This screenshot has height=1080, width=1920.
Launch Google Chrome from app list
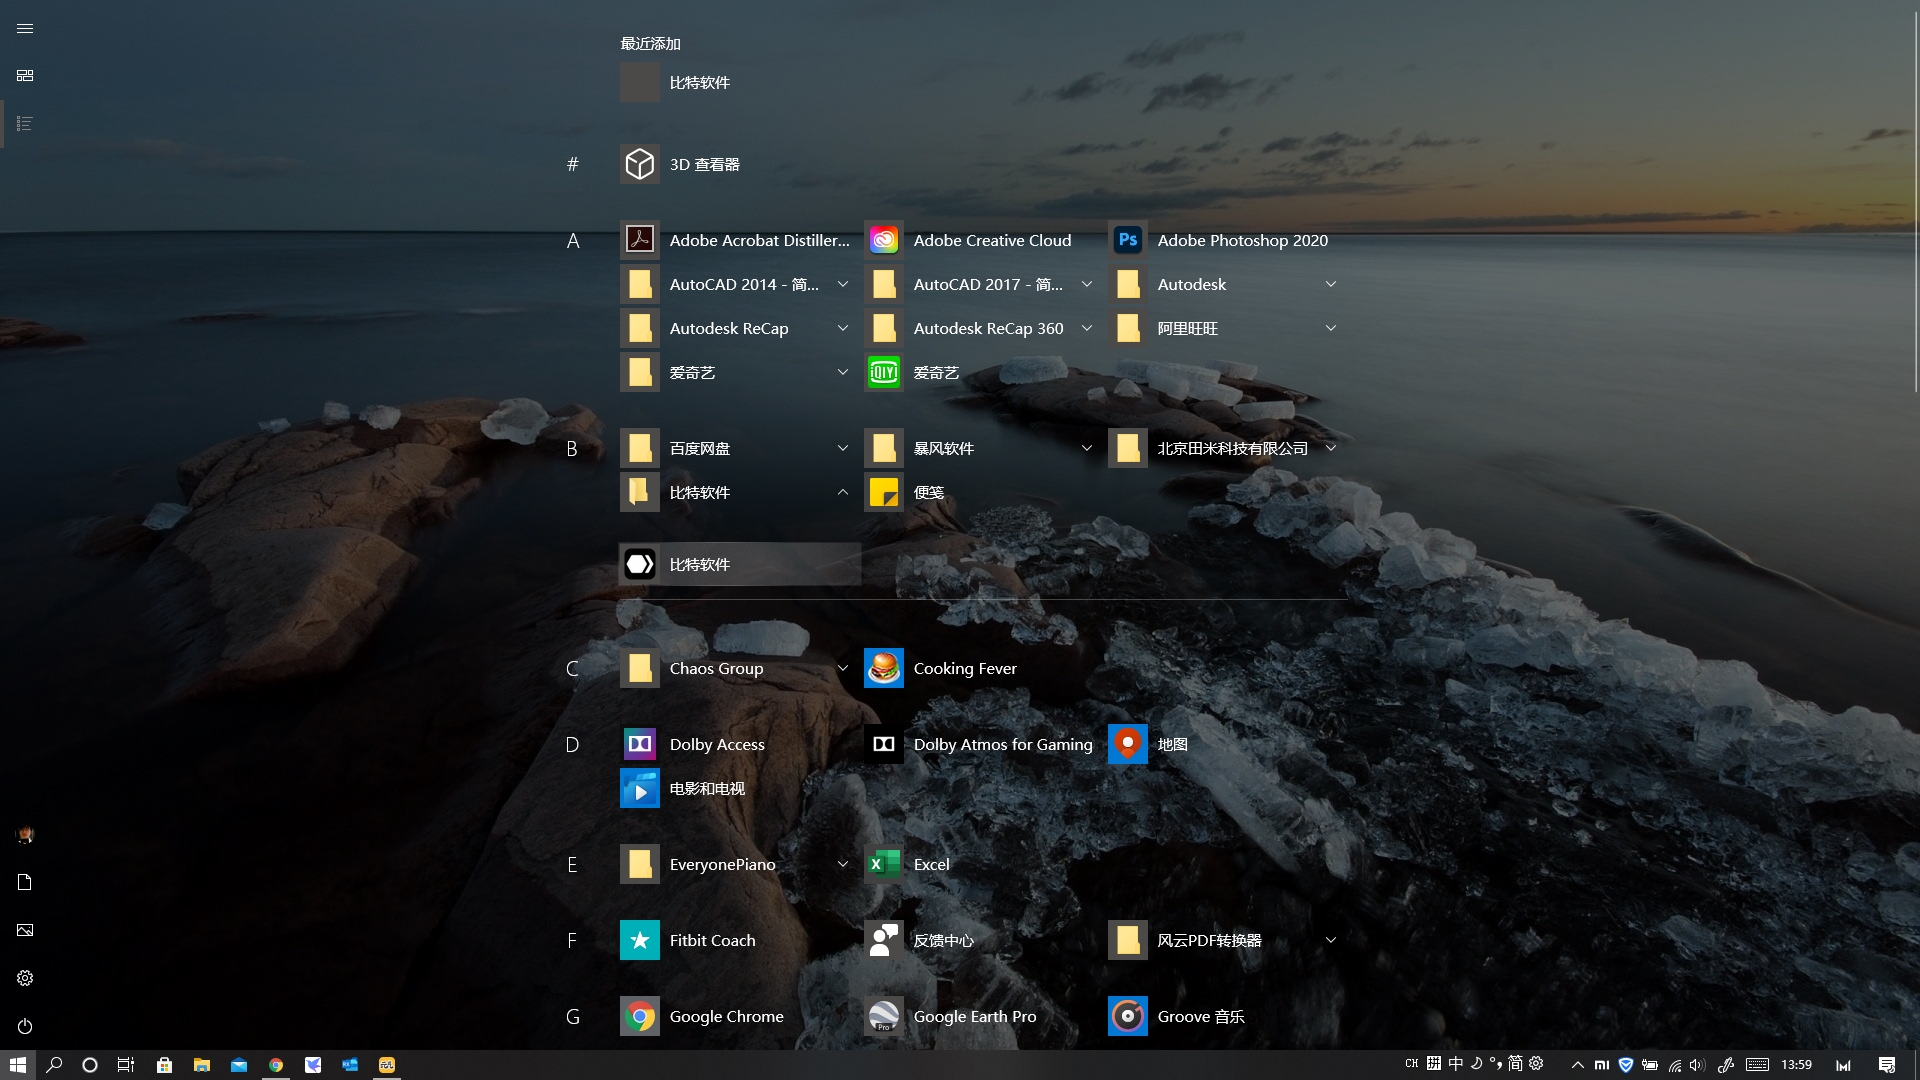click(640, 1016)
